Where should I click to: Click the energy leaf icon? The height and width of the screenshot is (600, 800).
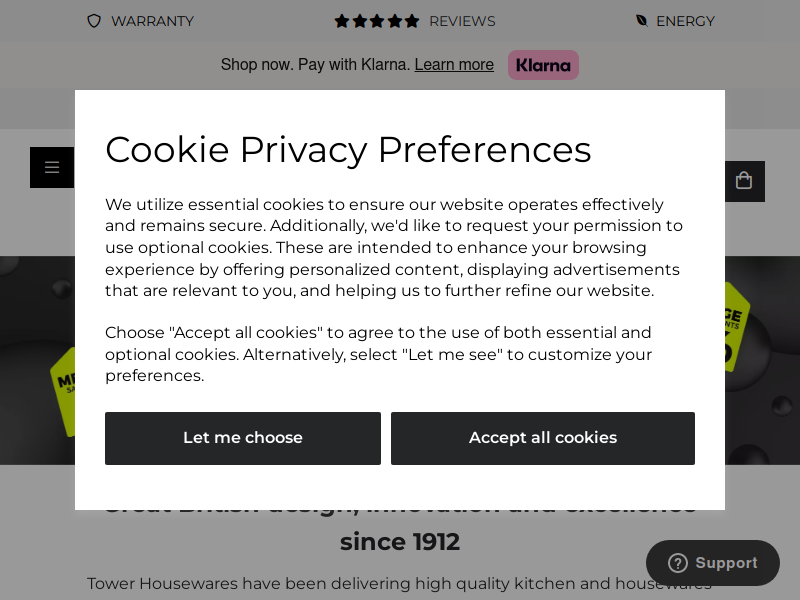coord(642,20)
